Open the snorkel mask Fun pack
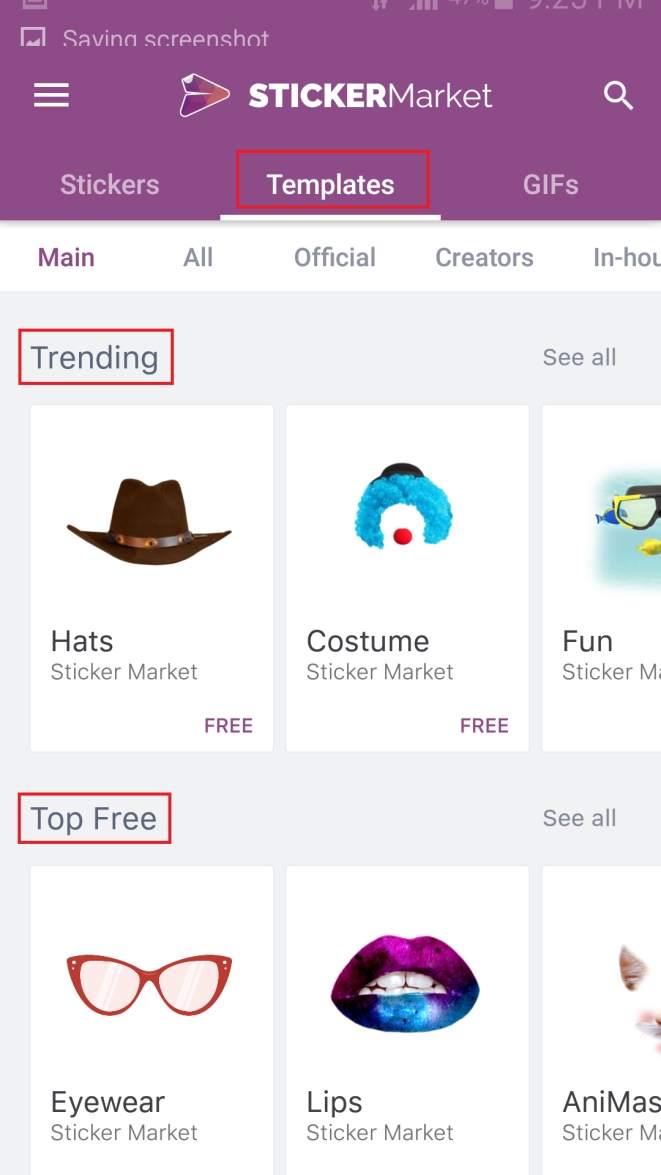661x1175 pixels. click(x=601, y=578)
